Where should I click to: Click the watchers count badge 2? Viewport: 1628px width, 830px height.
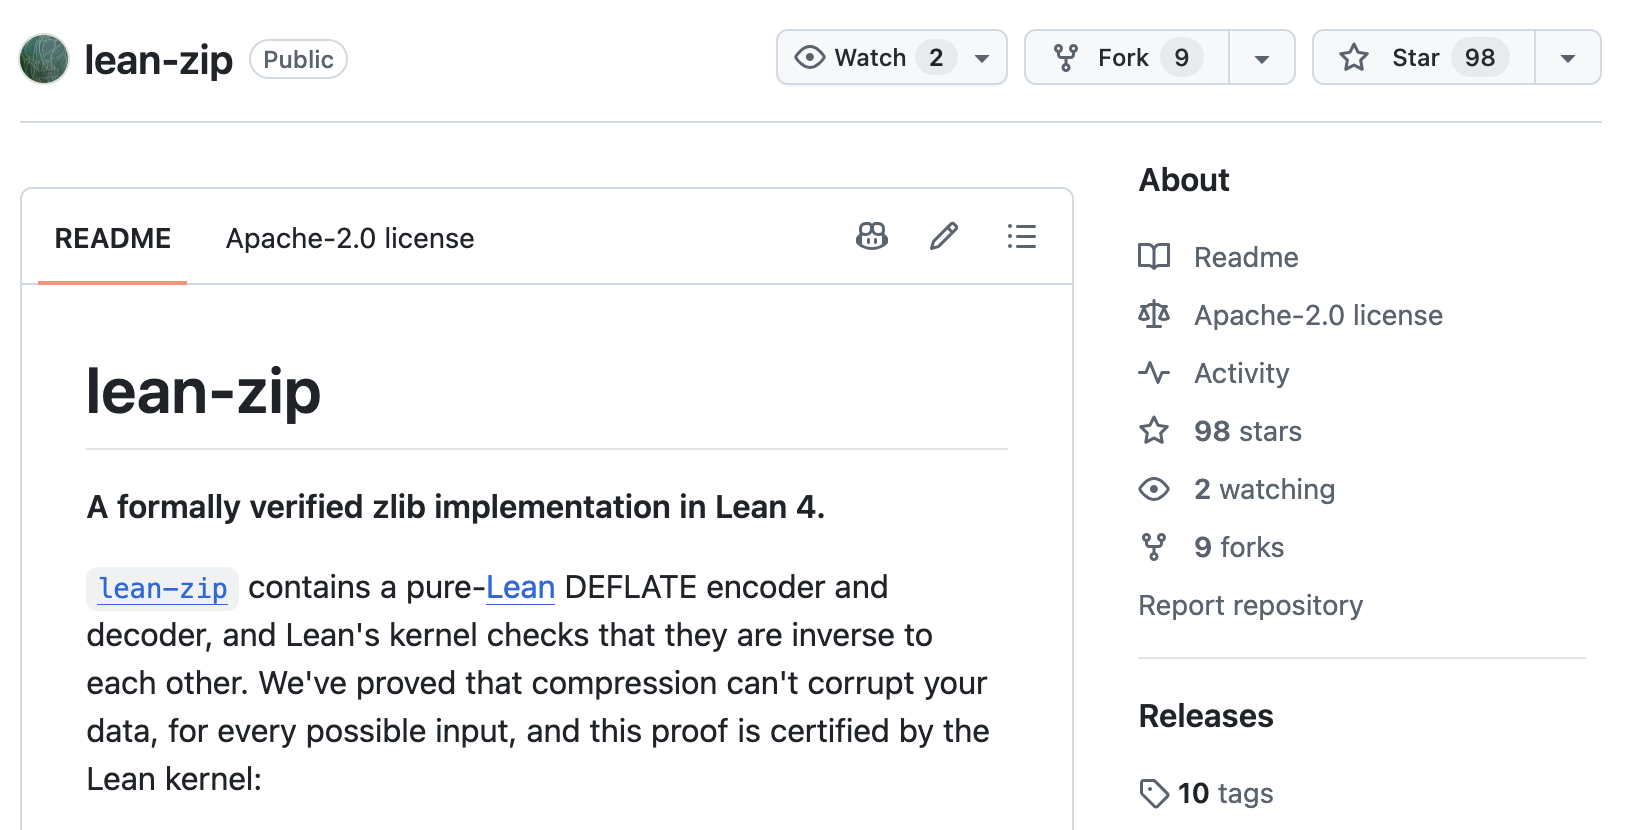(936, 58)
